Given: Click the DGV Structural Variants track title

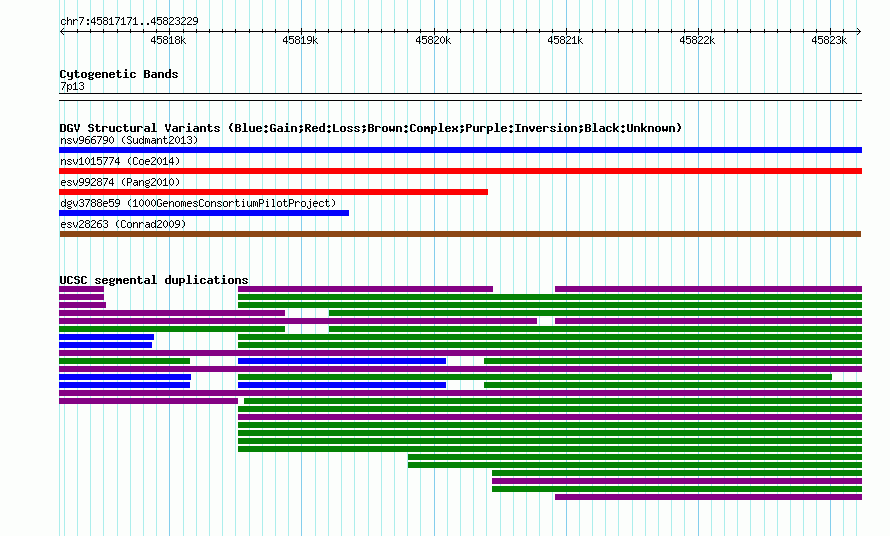Looking at the screenshot, I should [x=370, y=128].
